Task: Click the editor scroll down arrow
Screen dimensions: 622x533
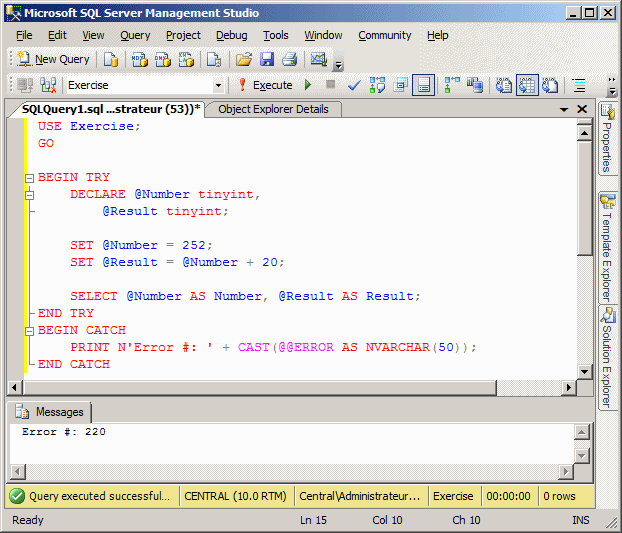Action: [584, 372]
